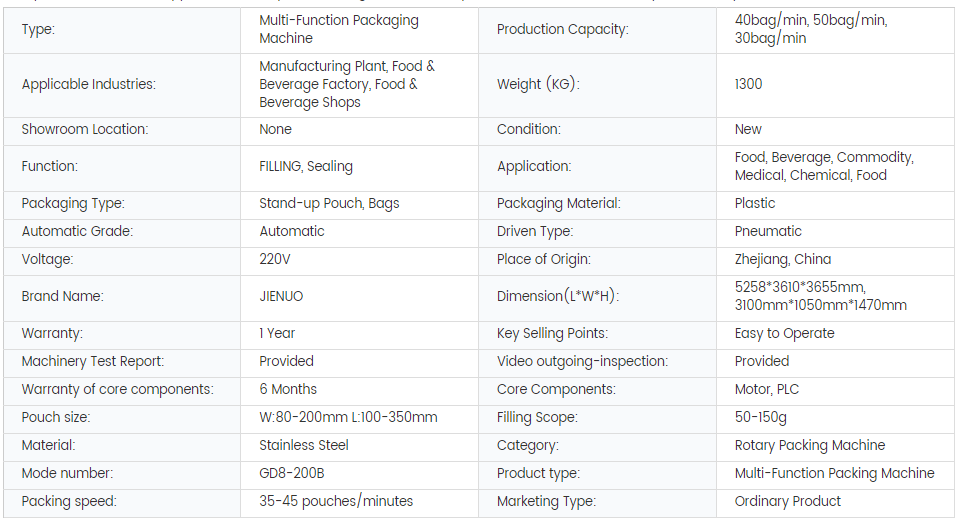
Task: Click the model number 'GD8-200B'
Action: pyautogui.click(x=291, y=473)
